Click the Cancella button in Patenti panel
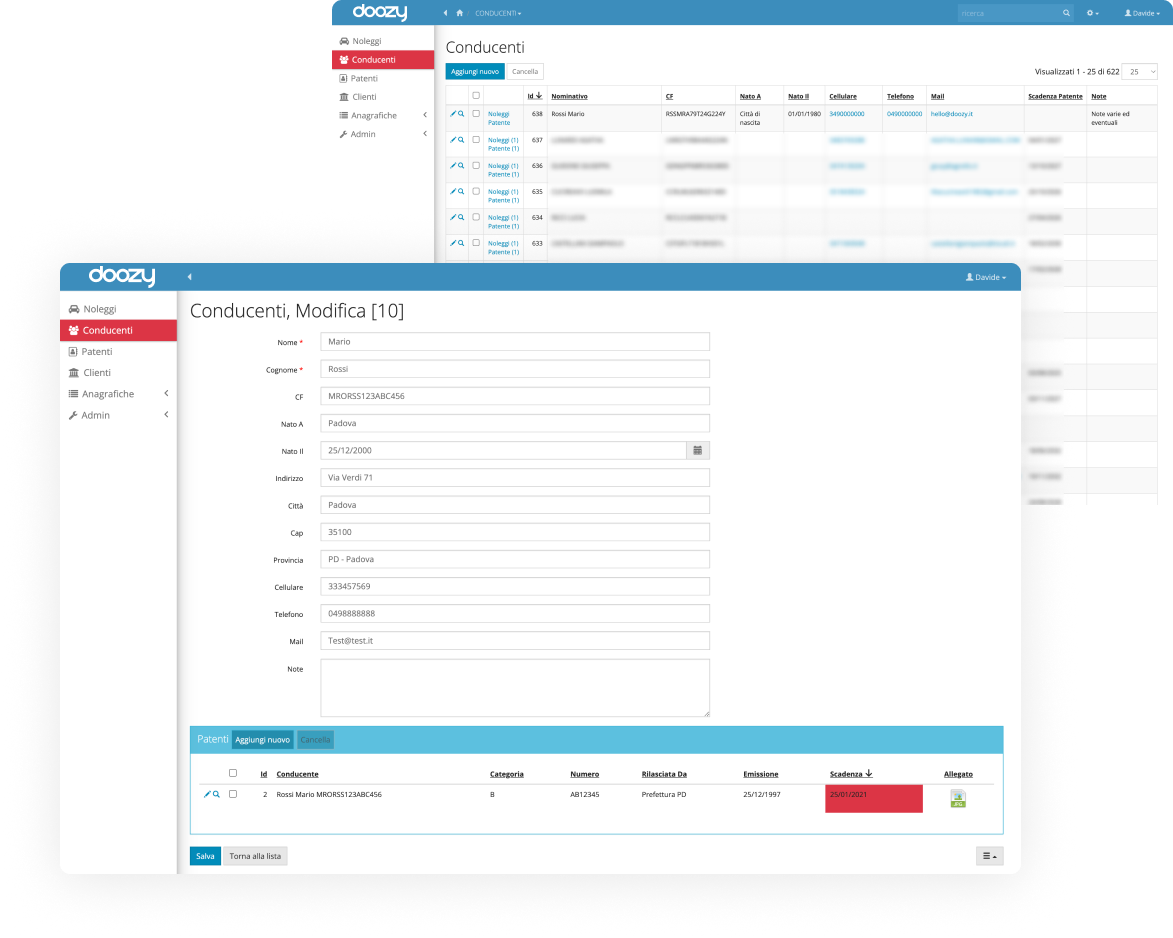The width and height of the screenshot is (1173, 938). 315,740
